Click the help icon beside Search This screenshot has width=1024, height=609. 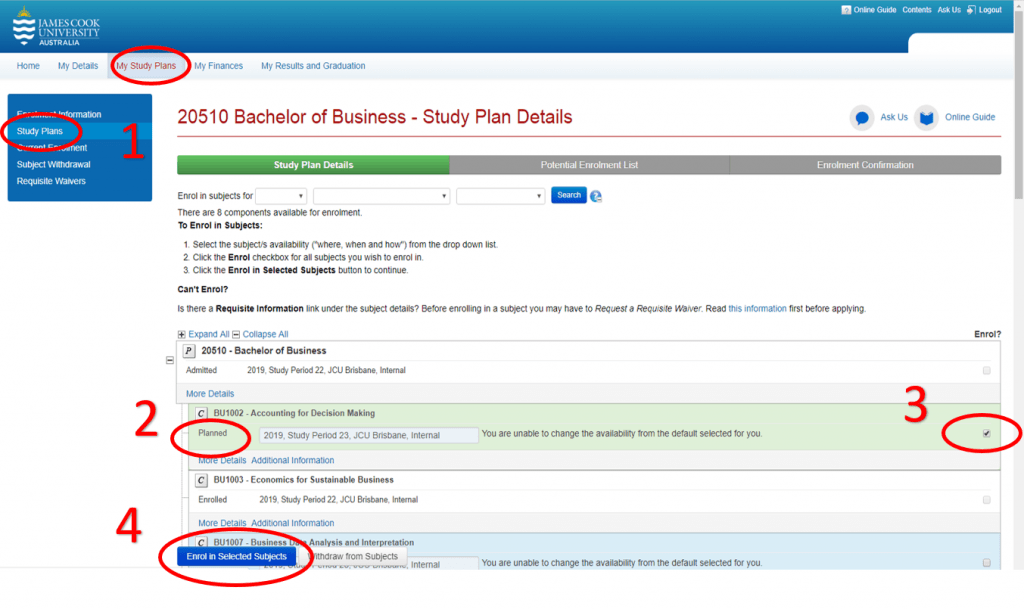[x=596, y=196]
